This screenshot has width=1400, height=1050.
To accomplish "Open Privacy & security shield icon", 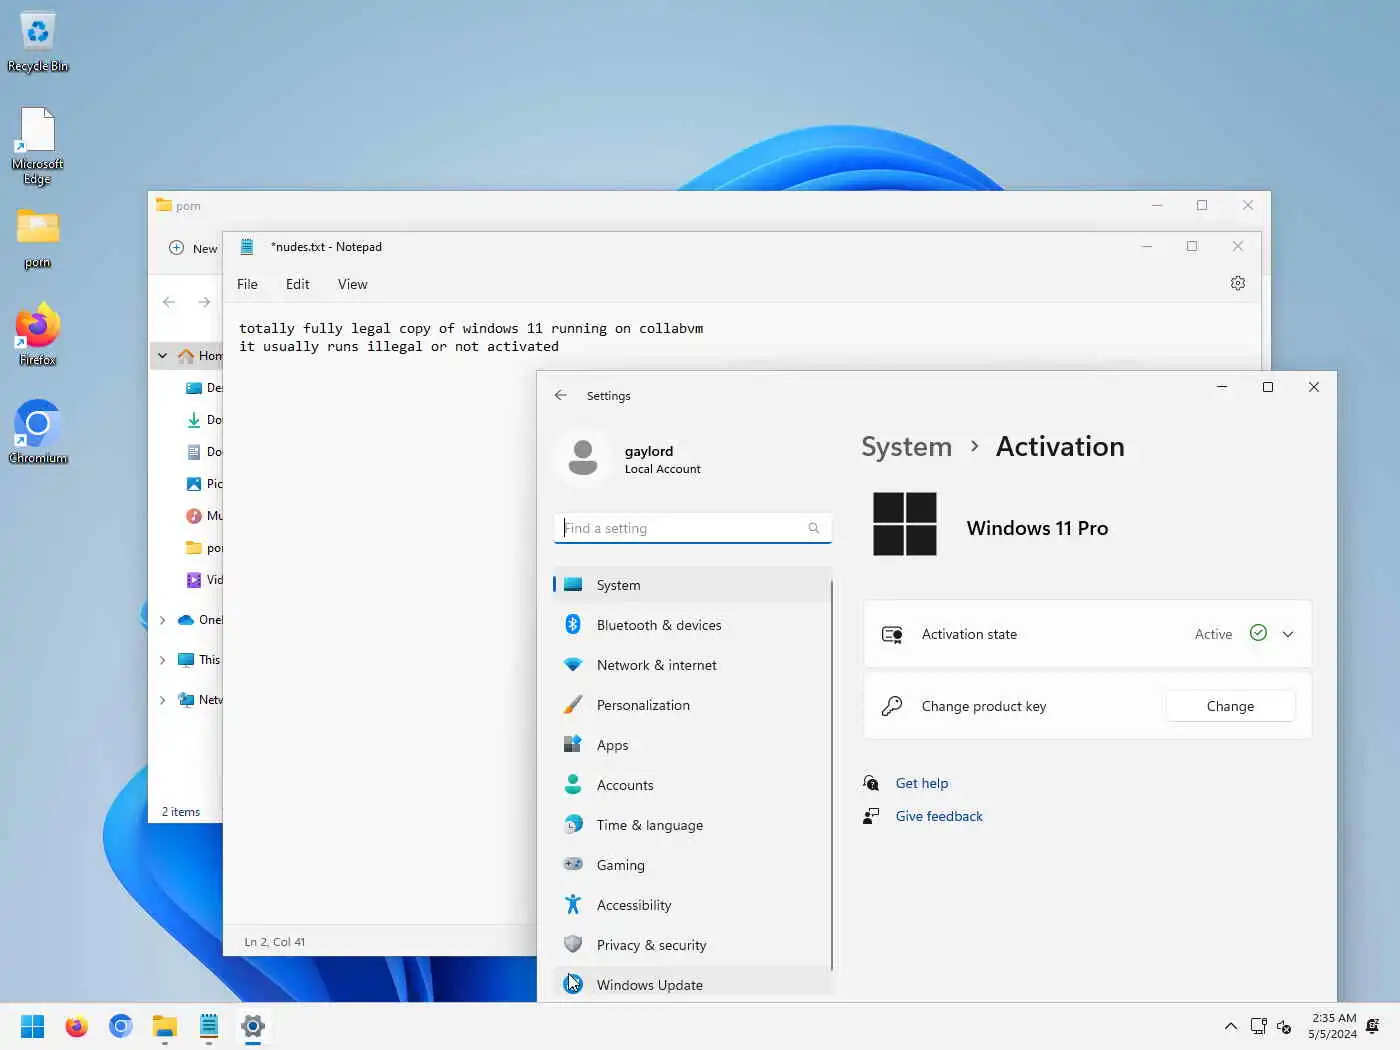I will (573, 945).
